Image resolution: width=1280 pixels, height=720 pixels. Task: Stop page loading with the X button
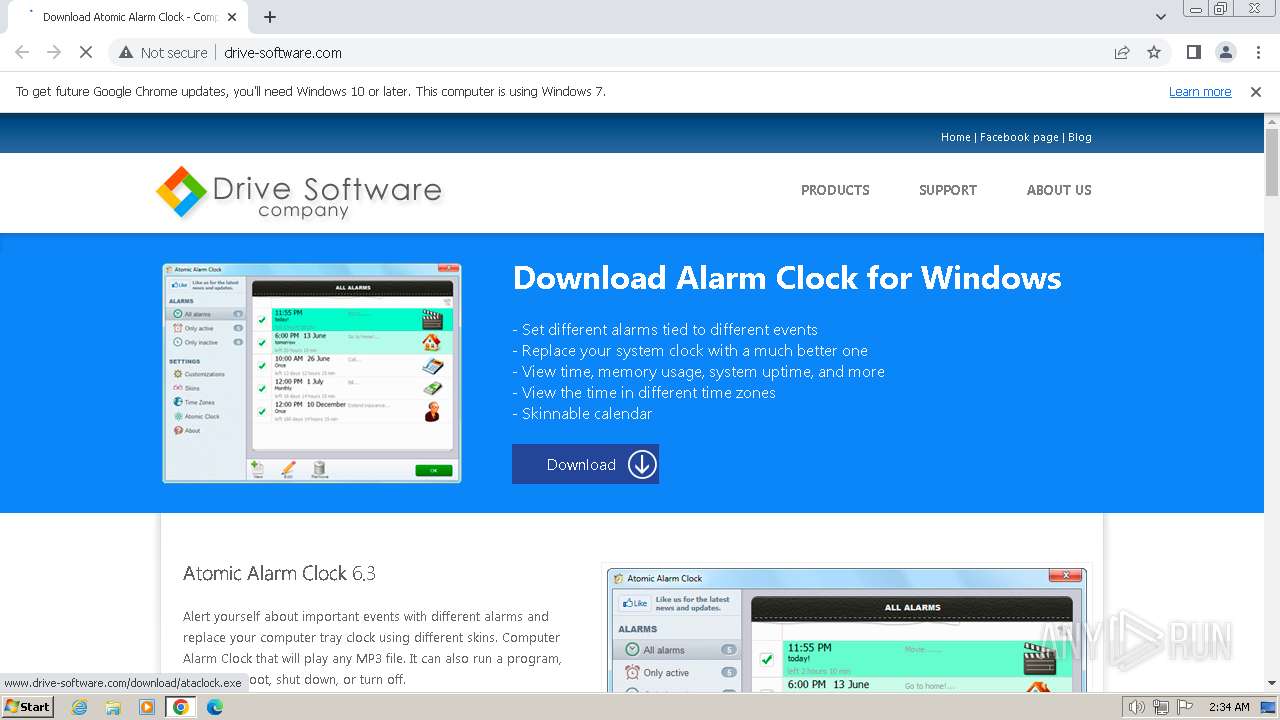click(x=86, y=53)
